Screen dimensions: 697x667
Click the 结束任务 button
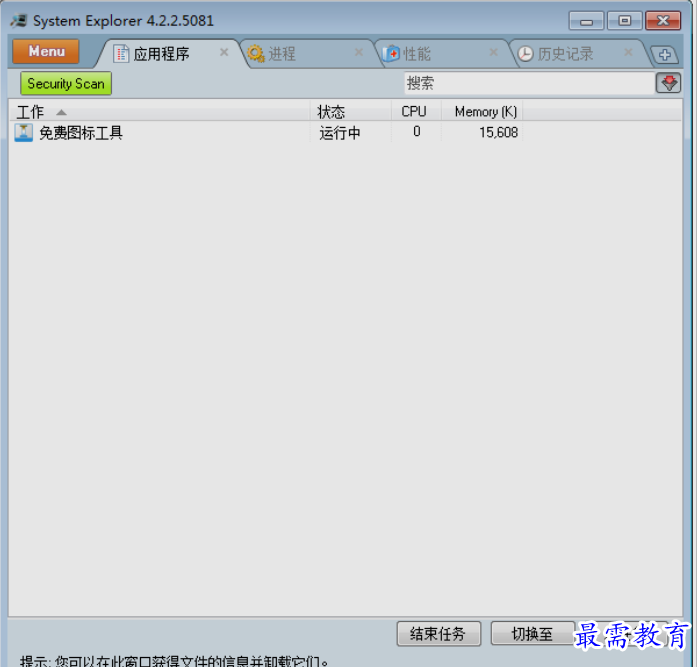(x=439, y=634)
